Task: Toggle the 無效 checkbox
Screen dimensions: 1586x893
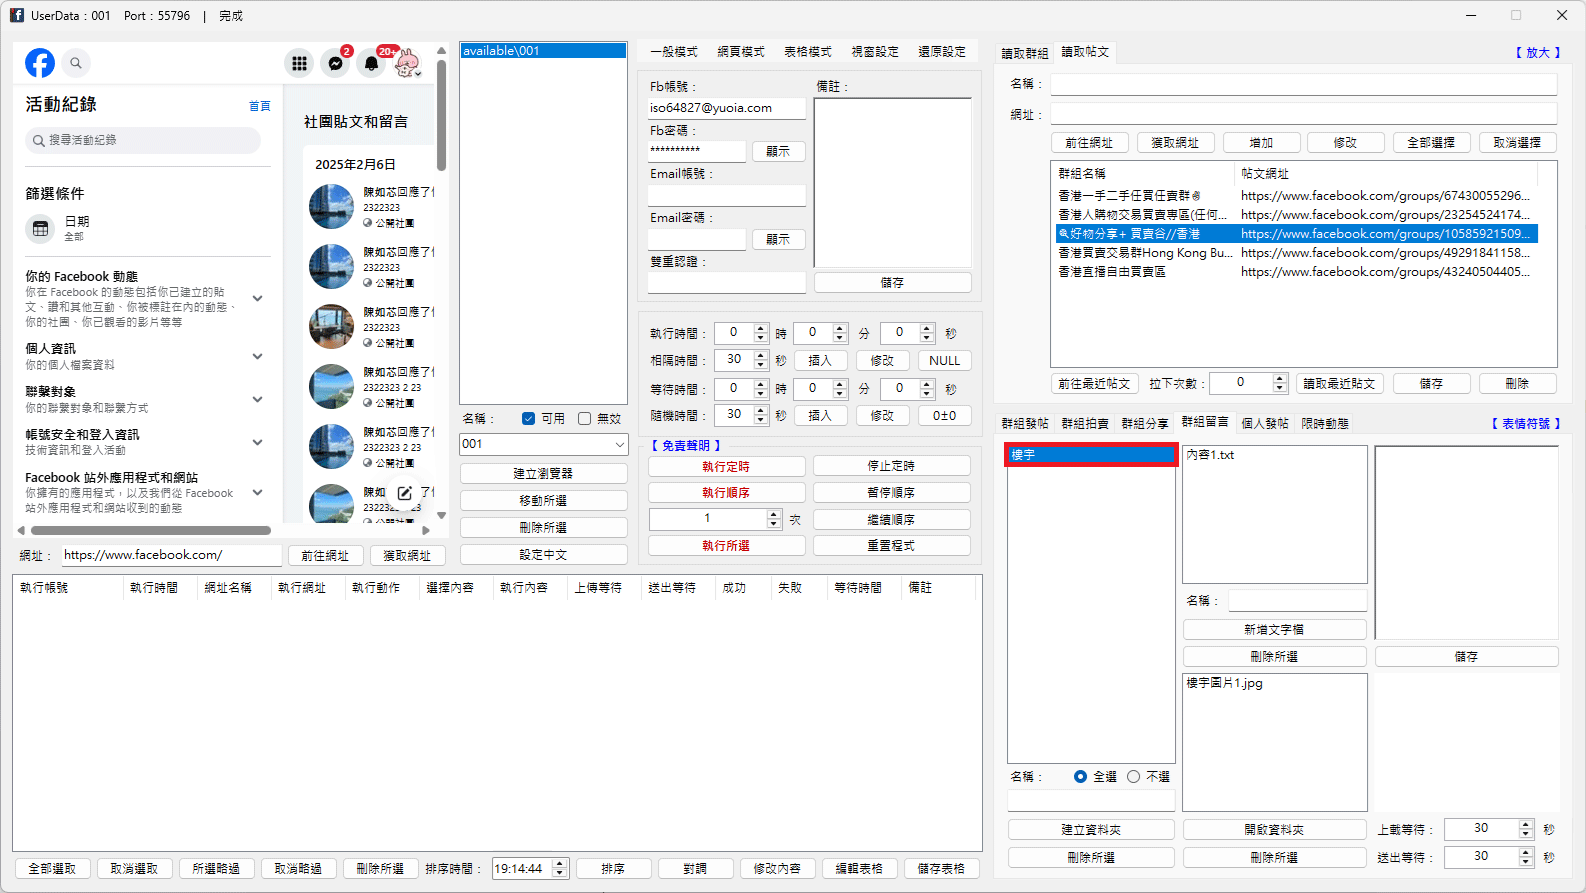Action: click(584, 418)
